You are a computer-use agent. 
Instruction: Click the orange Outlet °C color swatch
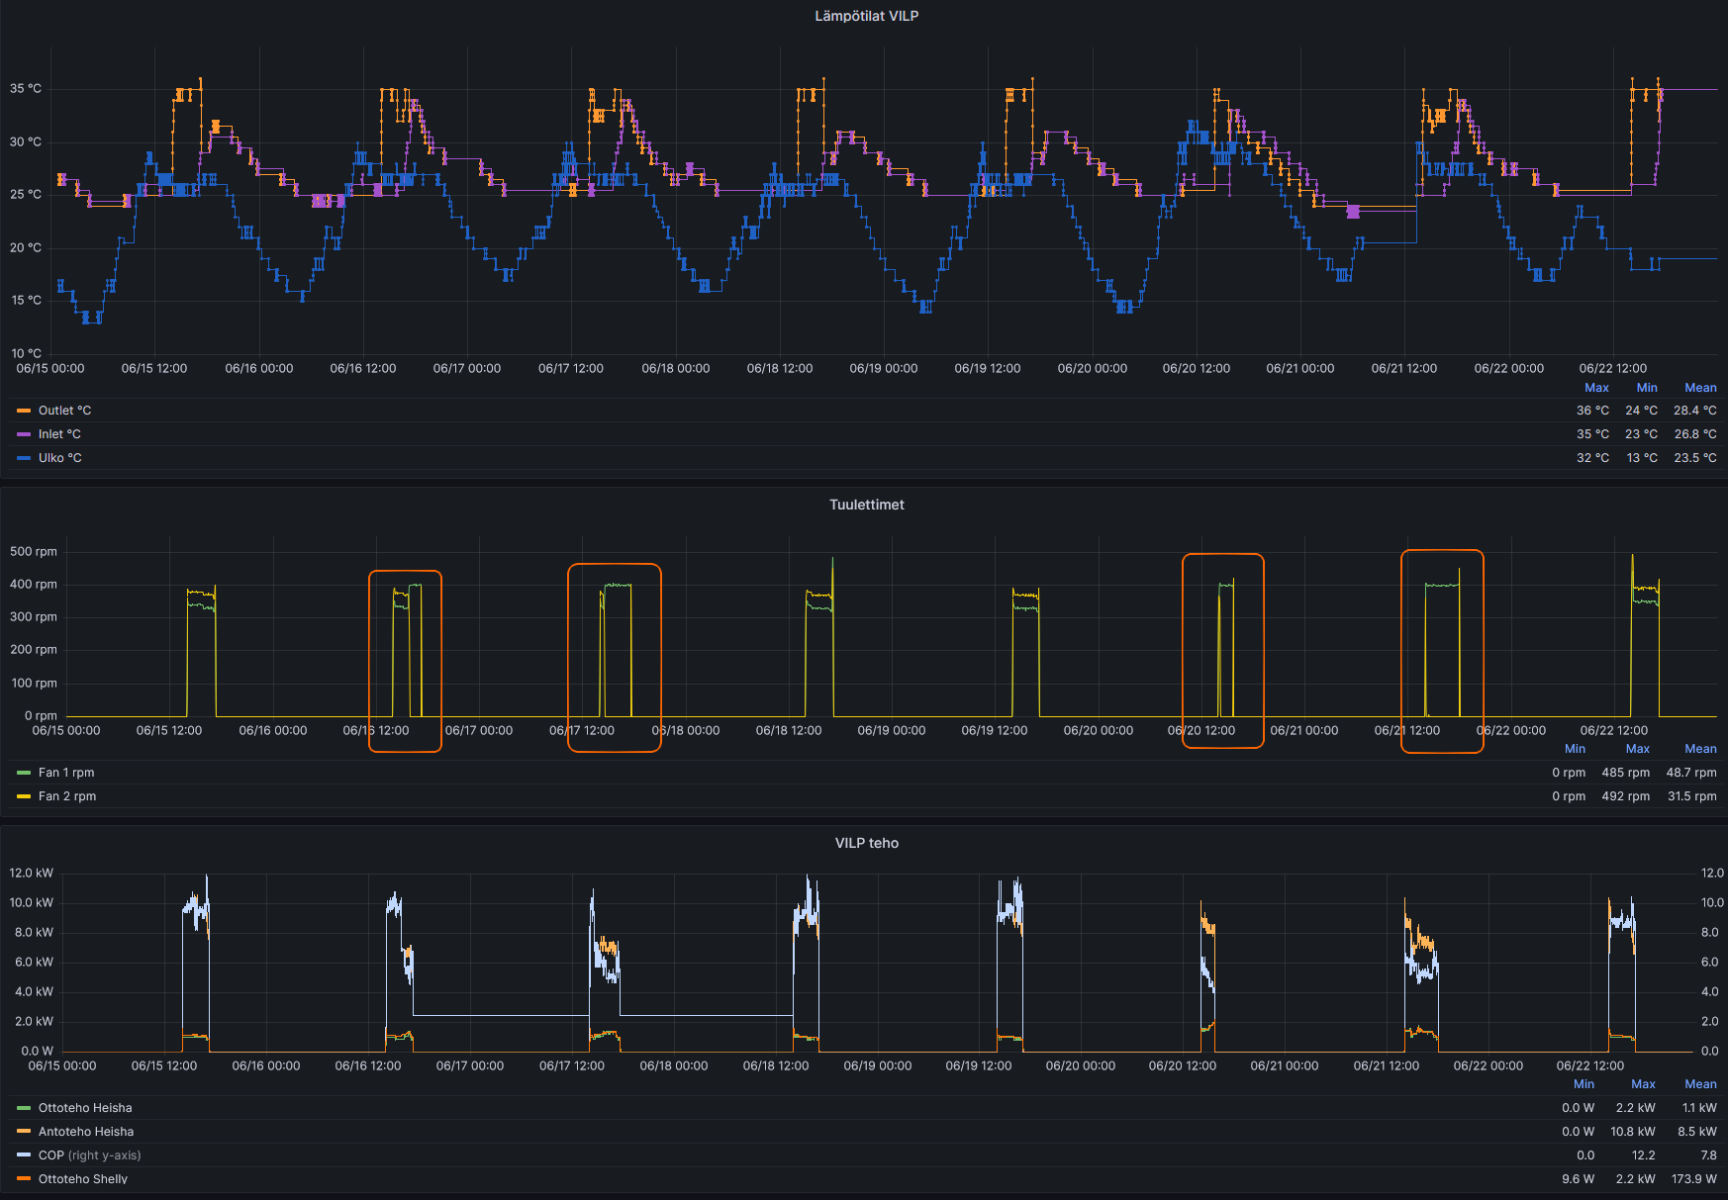point(24,411)
